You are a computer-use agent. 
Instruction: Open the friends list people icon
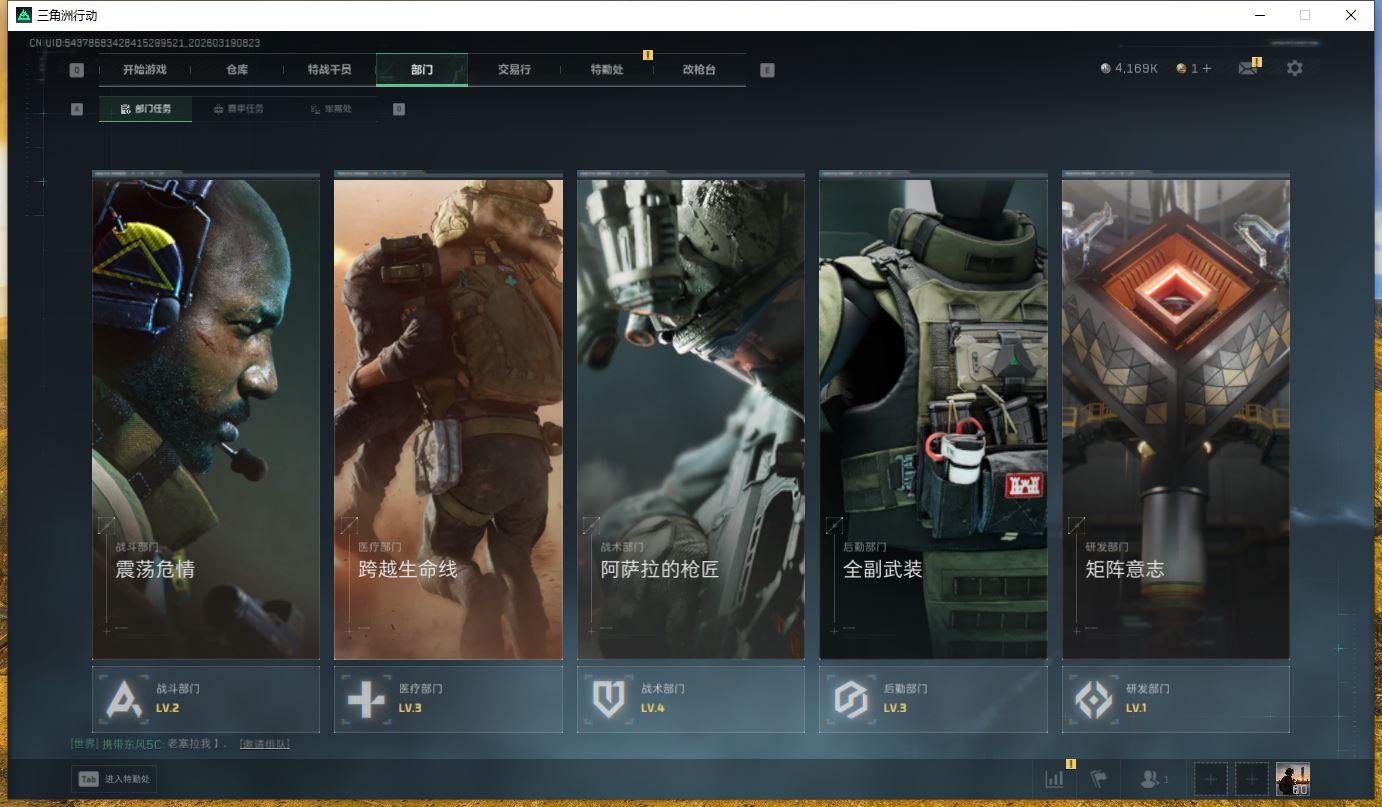1151,779
